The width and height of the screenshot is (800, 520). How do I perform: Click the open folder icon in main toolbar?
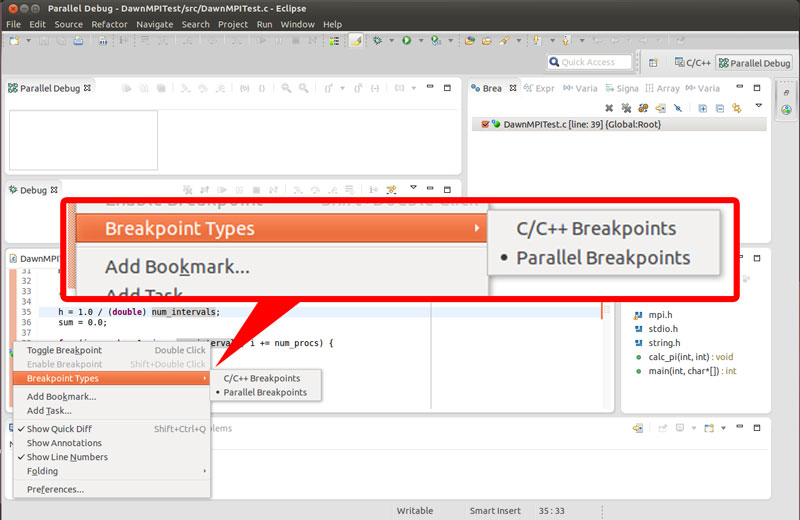click(x=487, y=40)
